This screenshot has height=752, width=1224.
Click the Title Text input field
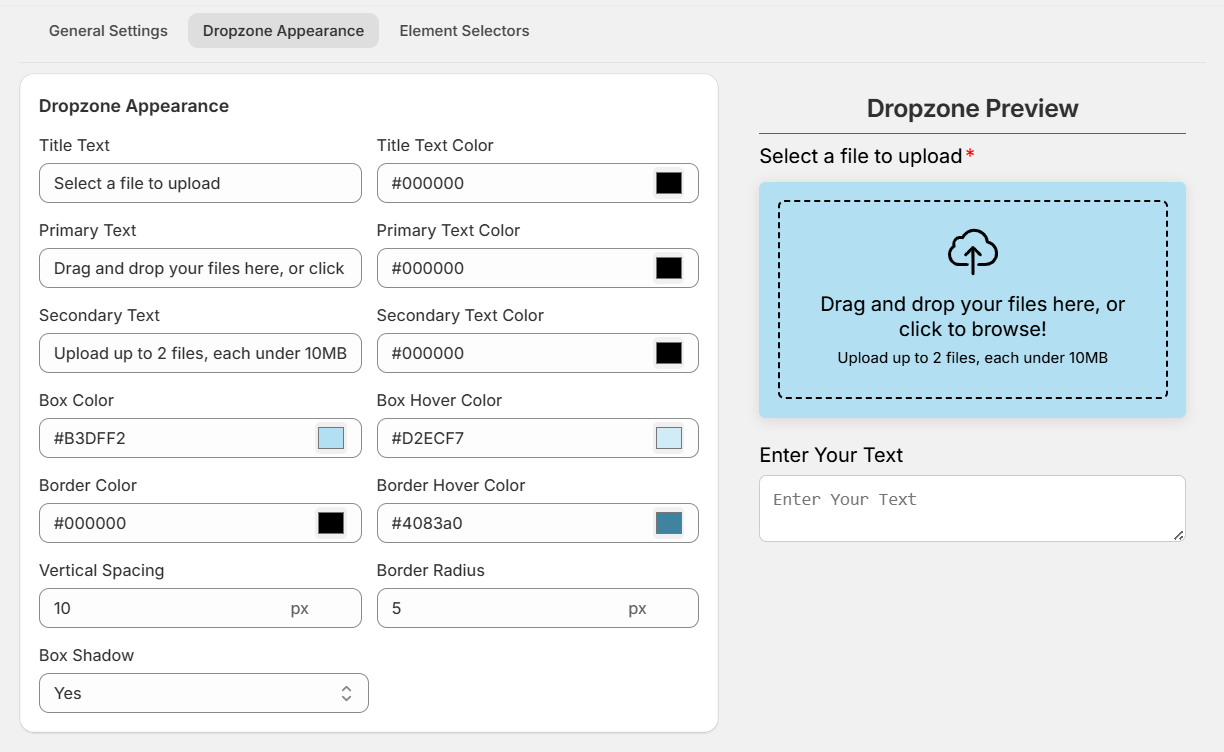[200, 183]
